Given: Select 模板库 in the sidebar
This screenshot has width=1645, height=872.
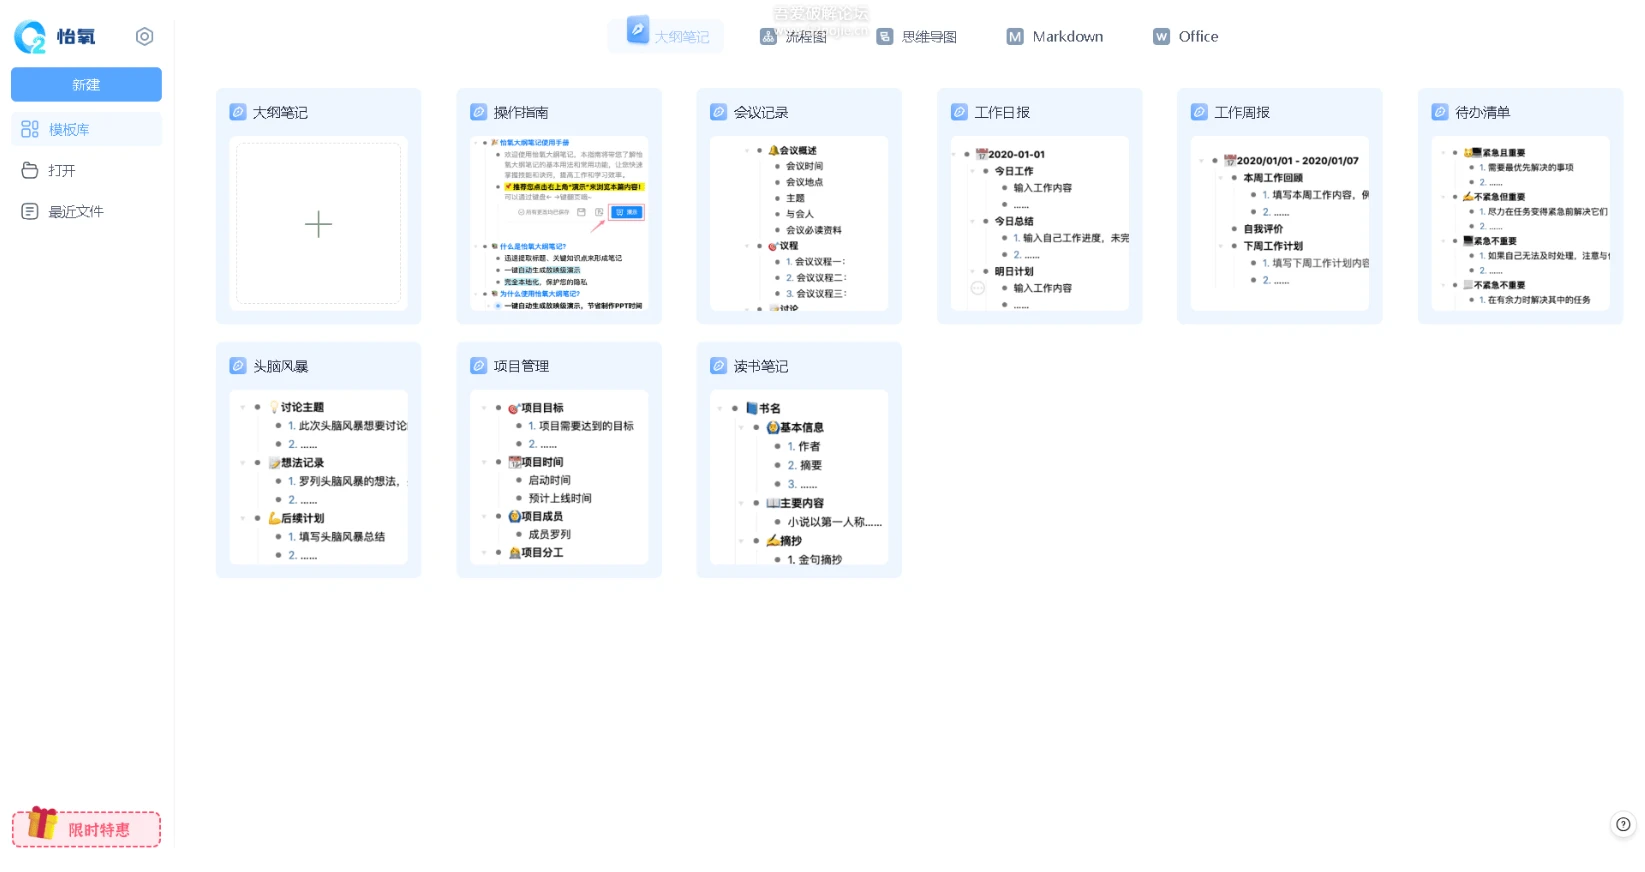Looking at the screenshot, I should pyautogui.click(x=86, y=129).
